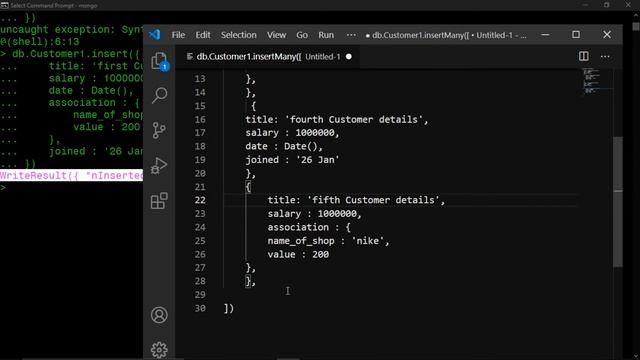Viewport: 640px width, 360px height.
Task: Click Command Prompt title bar icon
Action: (4, 5)
